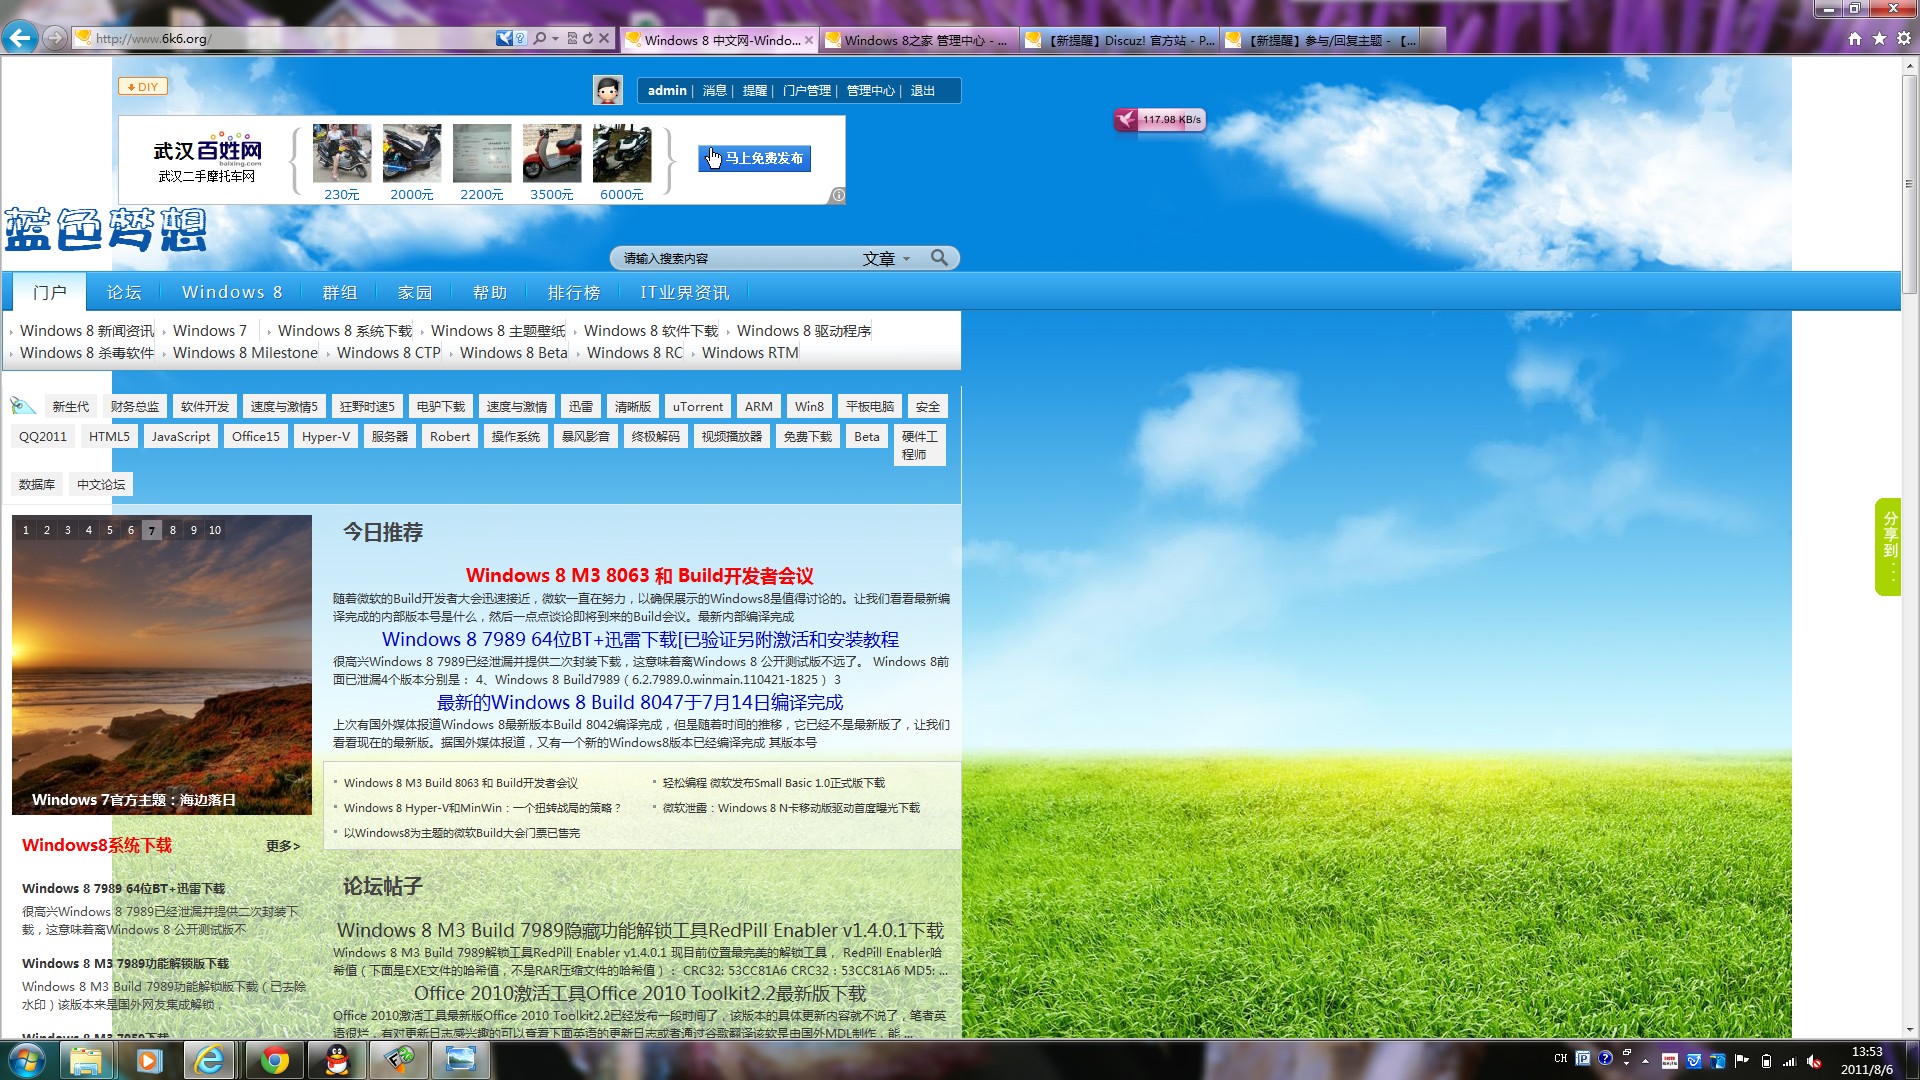Click the uTorrent tag
The width and height of the screenshot is (1920, 1080).
point(698,407)
